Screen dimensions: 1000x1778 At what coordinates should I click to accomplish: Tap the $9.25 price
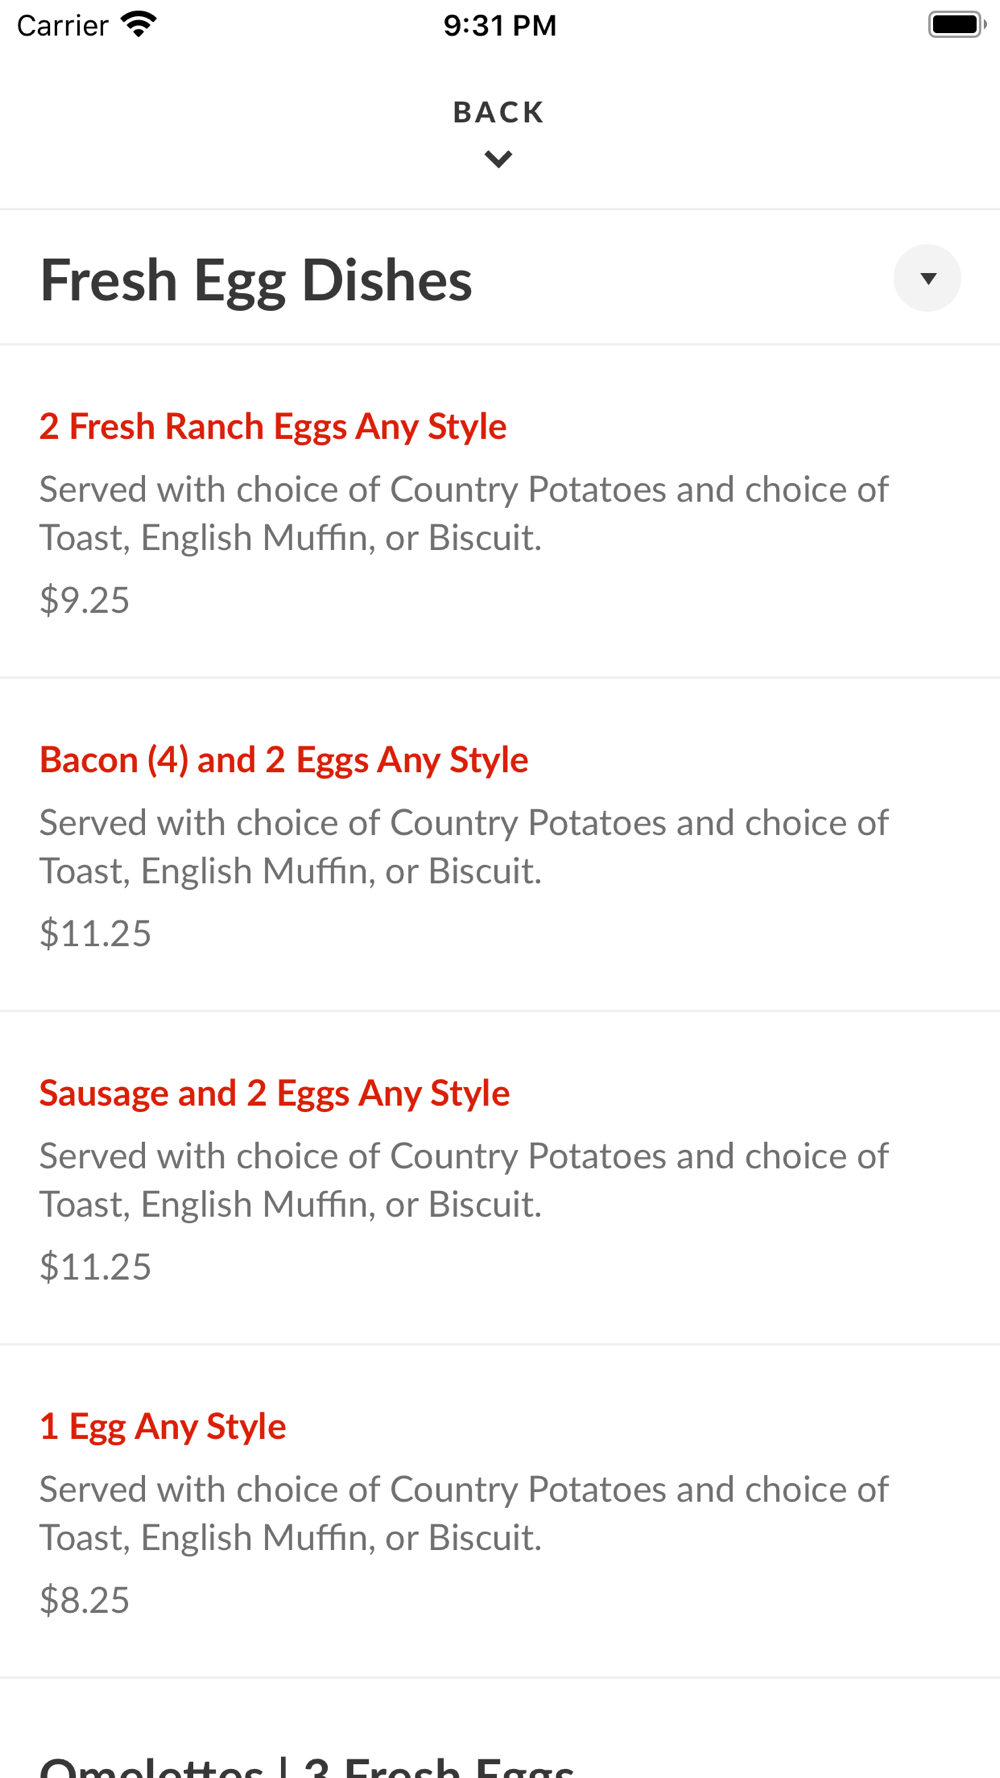coord(85,600)
